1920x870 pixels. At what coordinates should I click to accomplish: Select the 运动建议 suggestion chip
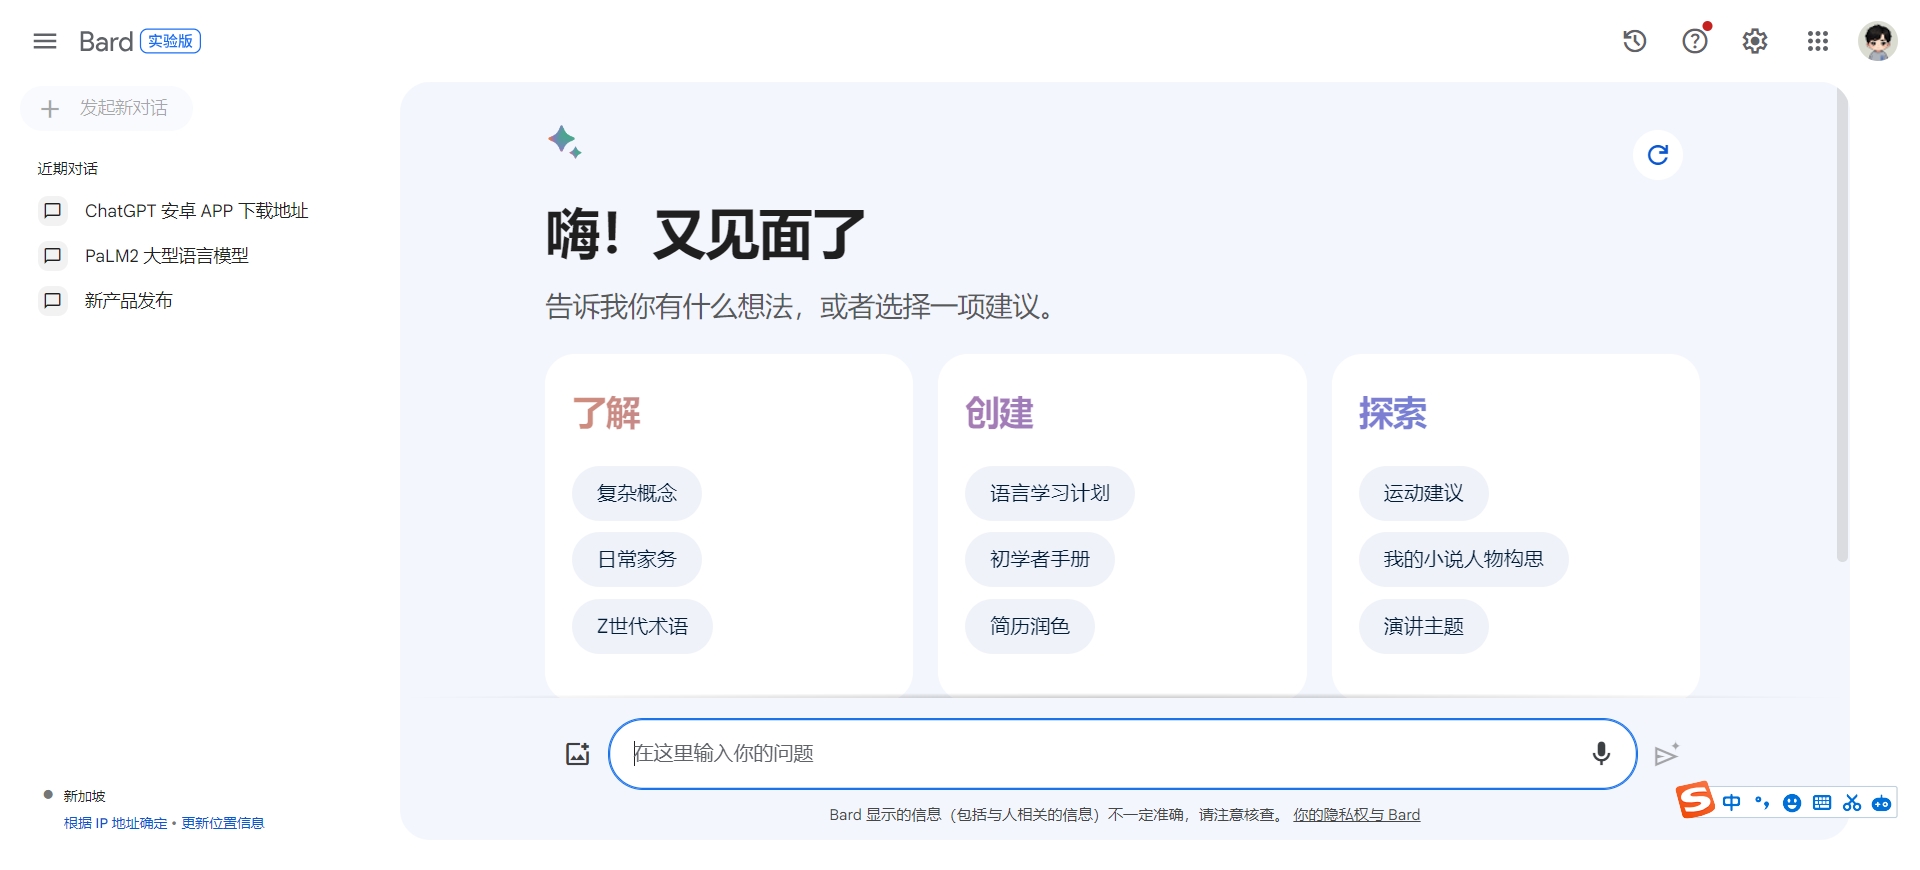pos(1424,493)
